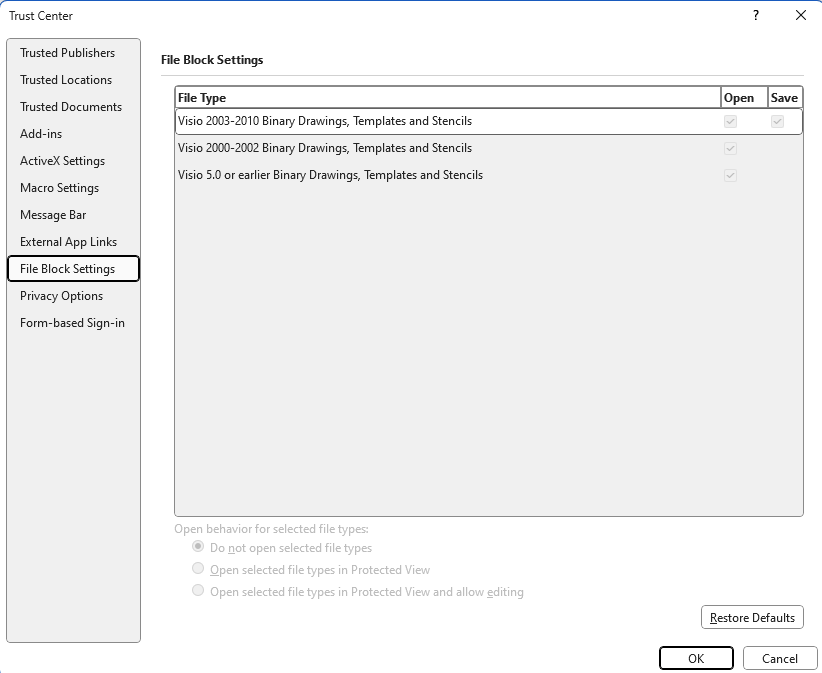Screen dimensions: 822x673
Task: Go to Trusted Locations settings
Action: pyautogui.click(x=73, y=80)
